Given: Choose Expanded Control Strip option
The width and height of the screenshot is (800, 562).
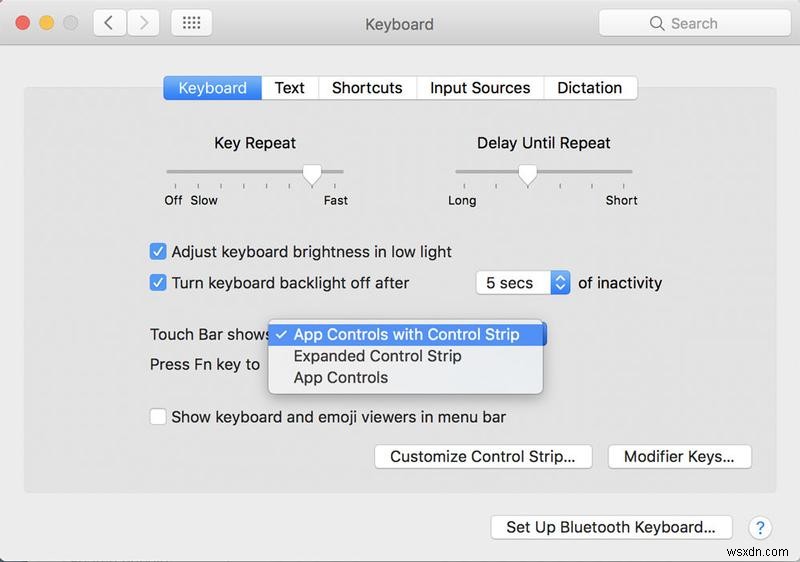Looking at the screenshot, I should 406,356.
